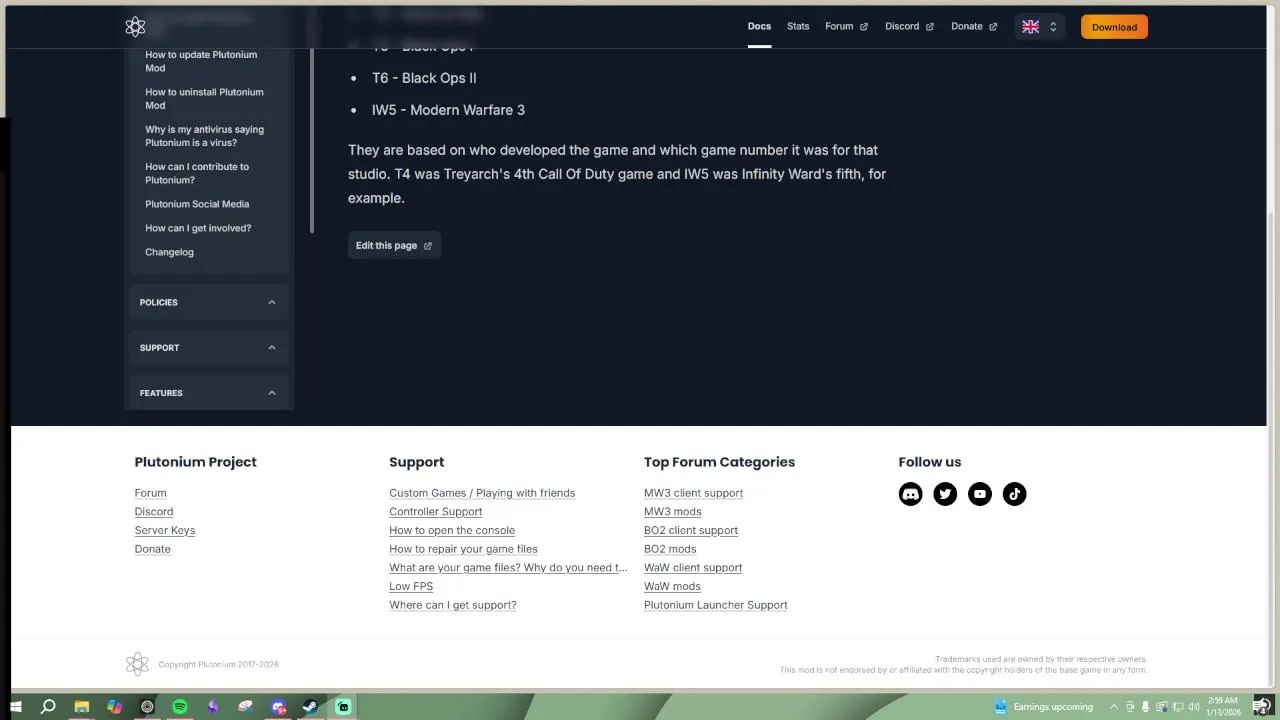Image resolution: width=1280 pixels, height=720 pixels.
Task: Open notification center icon in taskbar
Action: coord(1261,707)
